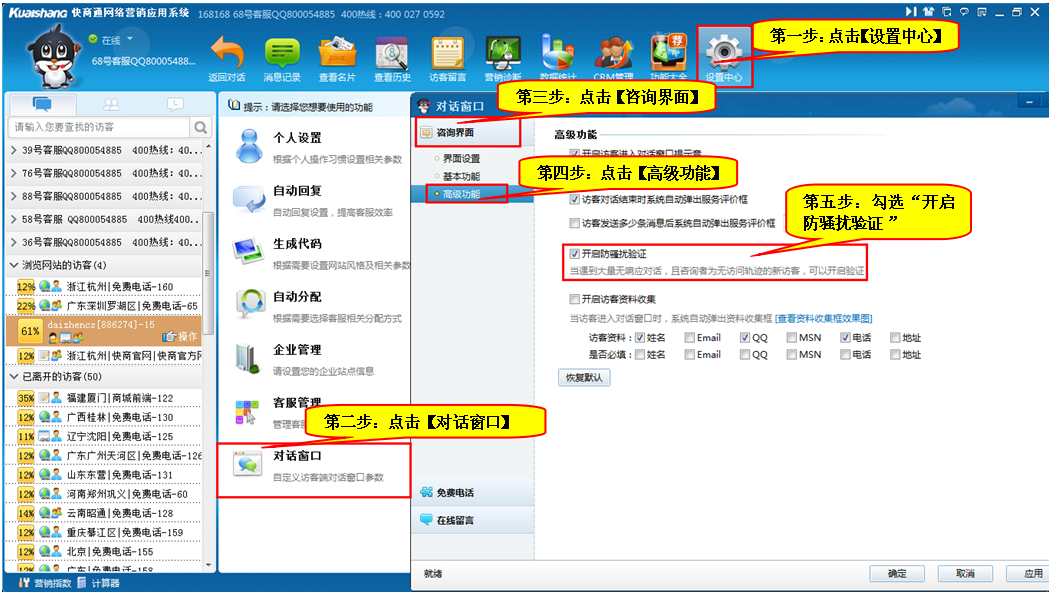Click the 恢复默认 button
Screen dimensions: 1054x593
coord(583,378)
